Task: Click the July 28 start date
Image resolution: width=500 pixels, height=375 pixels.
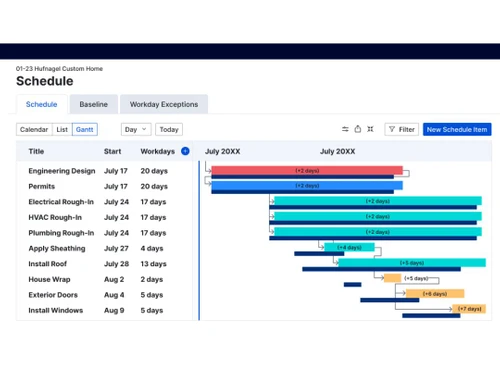Action: click(x=116, y=264)
